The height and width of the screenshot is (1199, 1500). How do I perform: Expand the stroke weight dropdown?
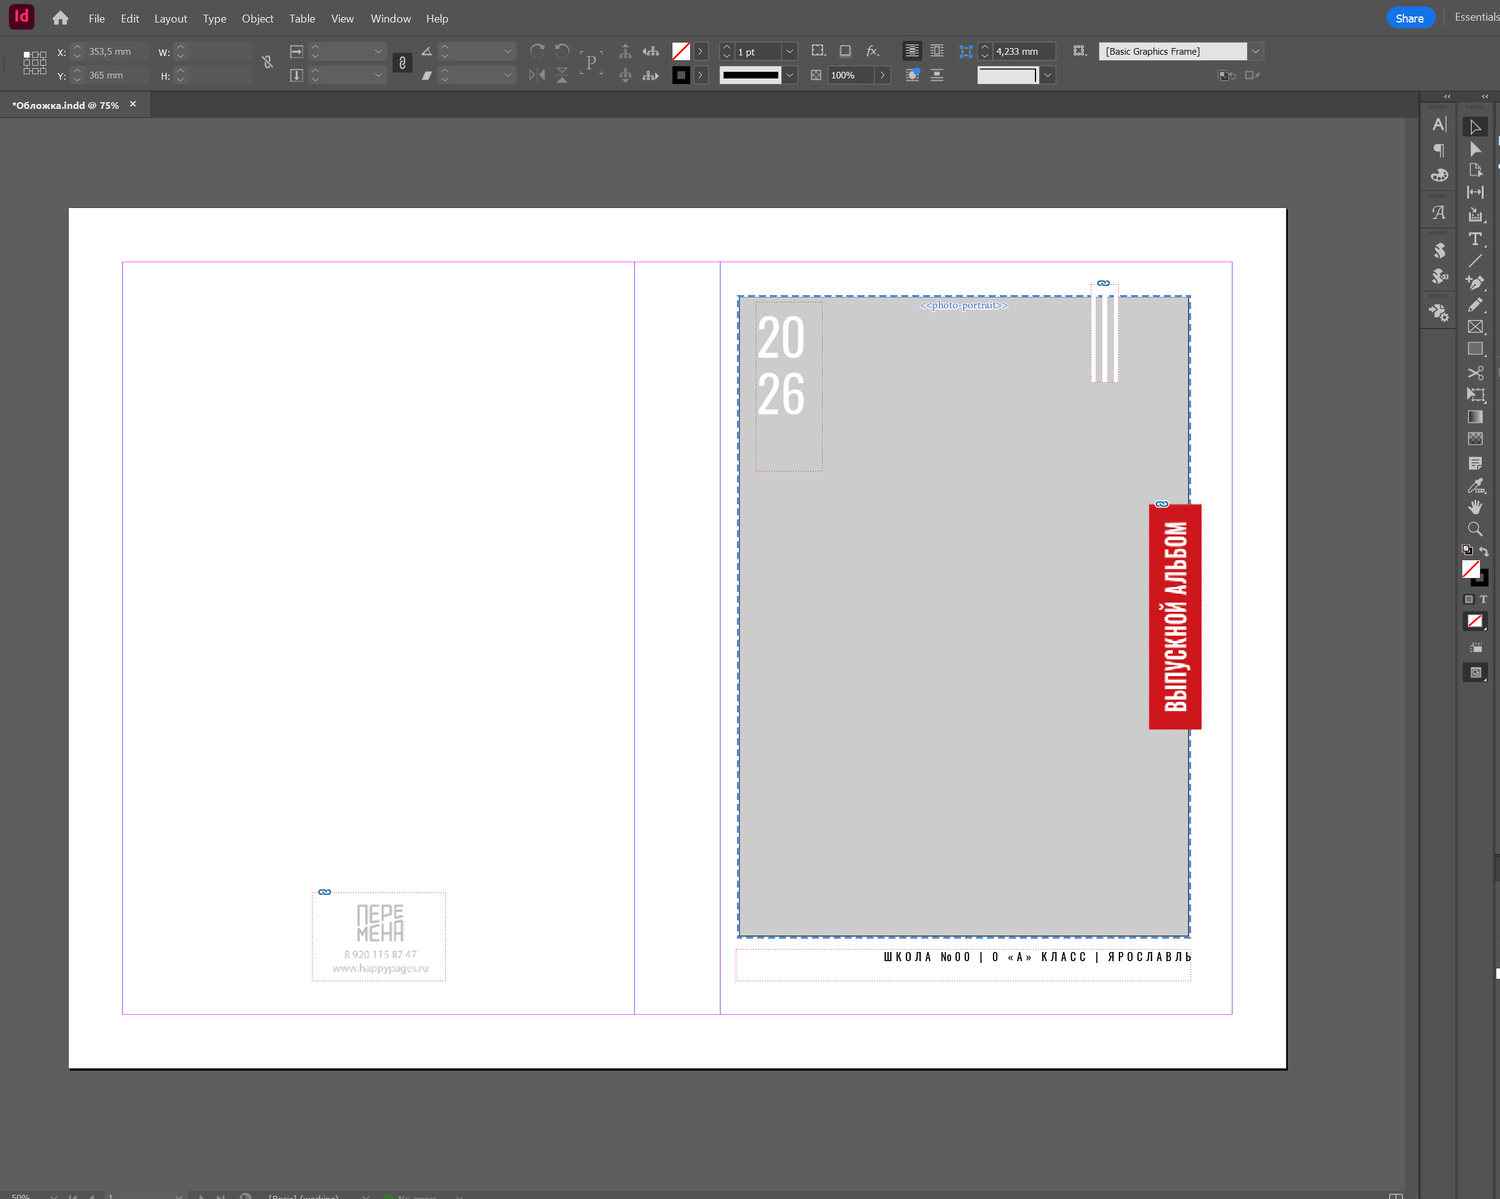click(x=789, y=52)
